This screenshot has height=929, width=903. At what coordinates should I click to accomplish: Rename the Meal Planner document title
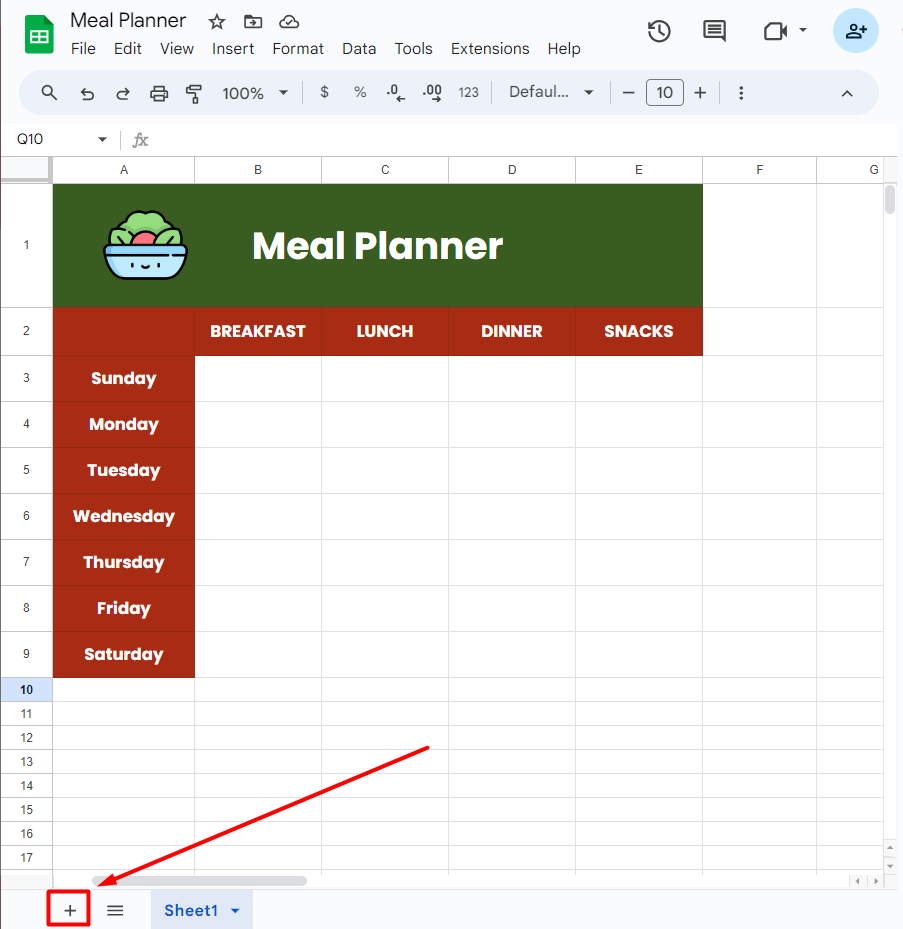(128, 21)
